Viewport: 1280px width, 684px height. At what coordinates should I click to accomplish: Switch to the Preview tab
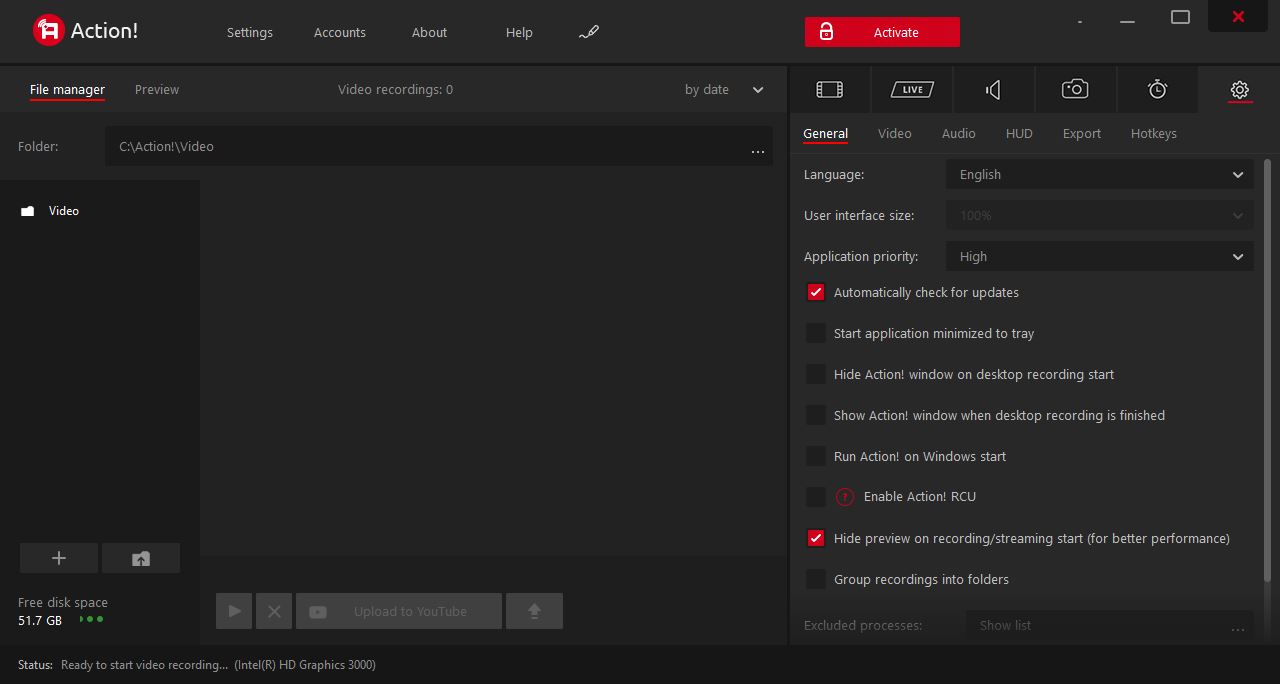[x=157, y=90]
